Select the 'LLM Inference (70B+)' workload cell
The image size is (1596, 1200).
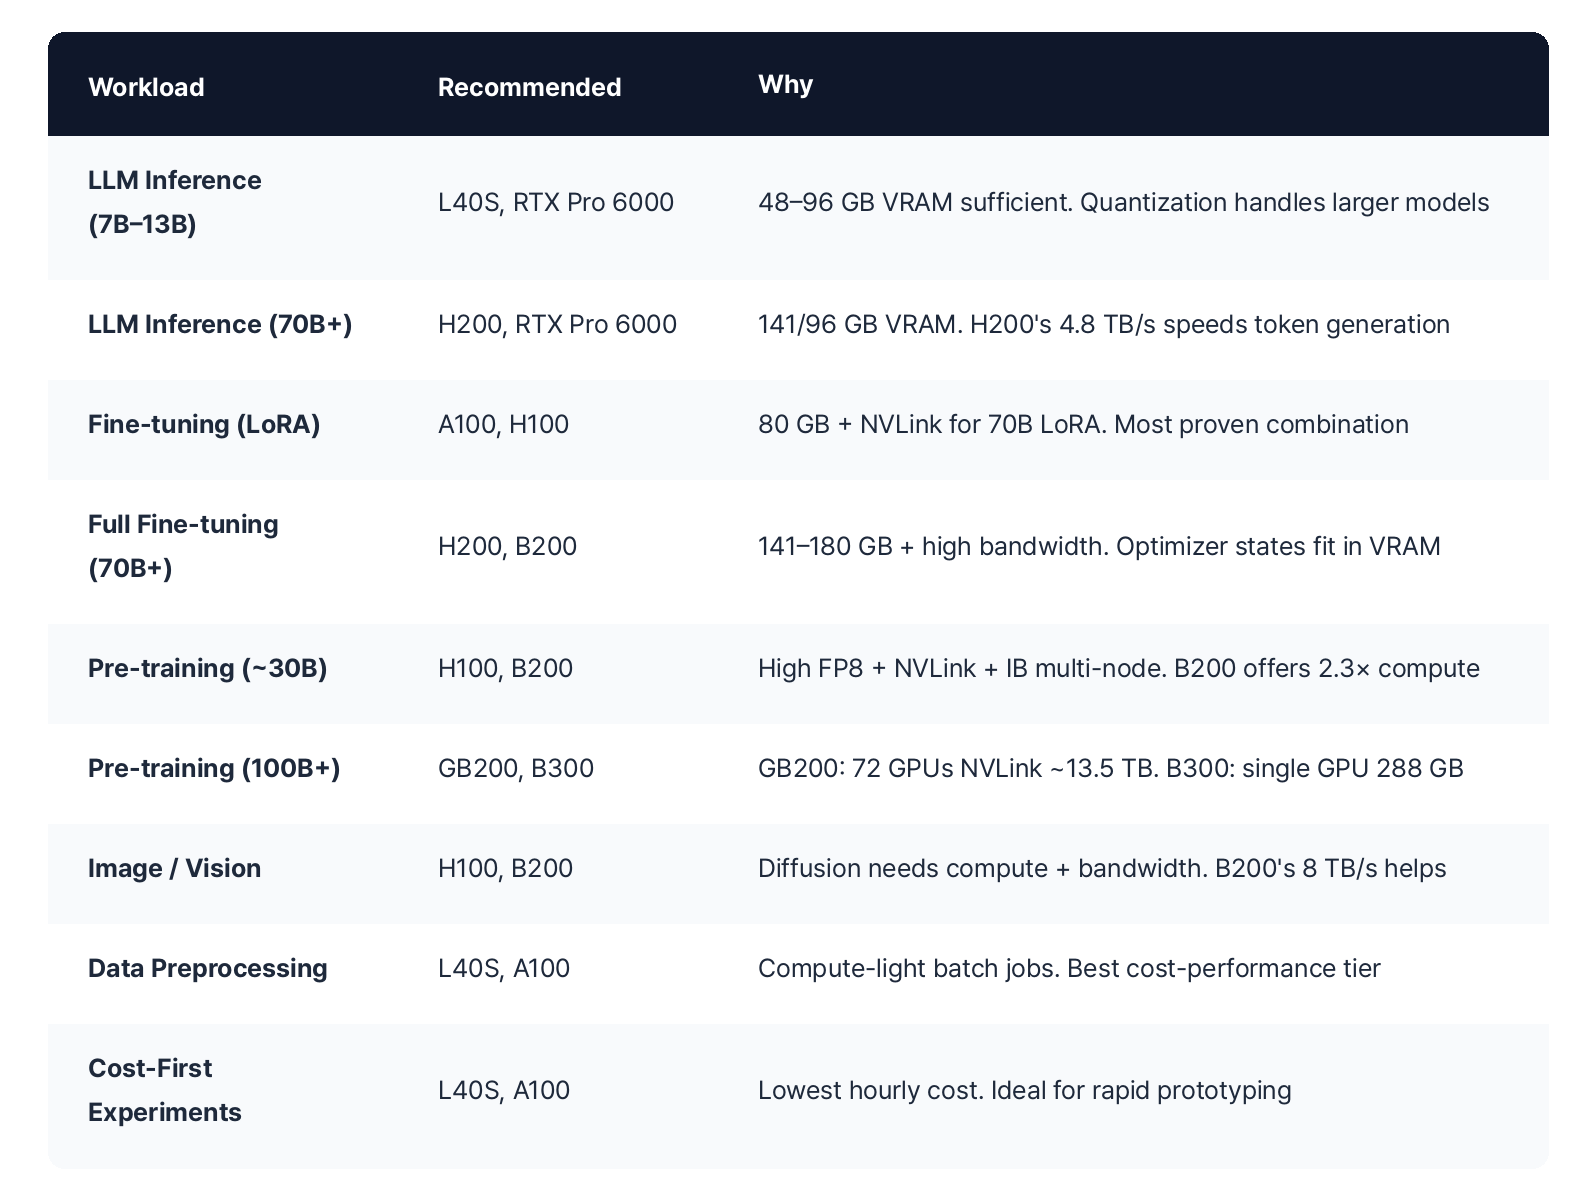[x=220, y=324]
